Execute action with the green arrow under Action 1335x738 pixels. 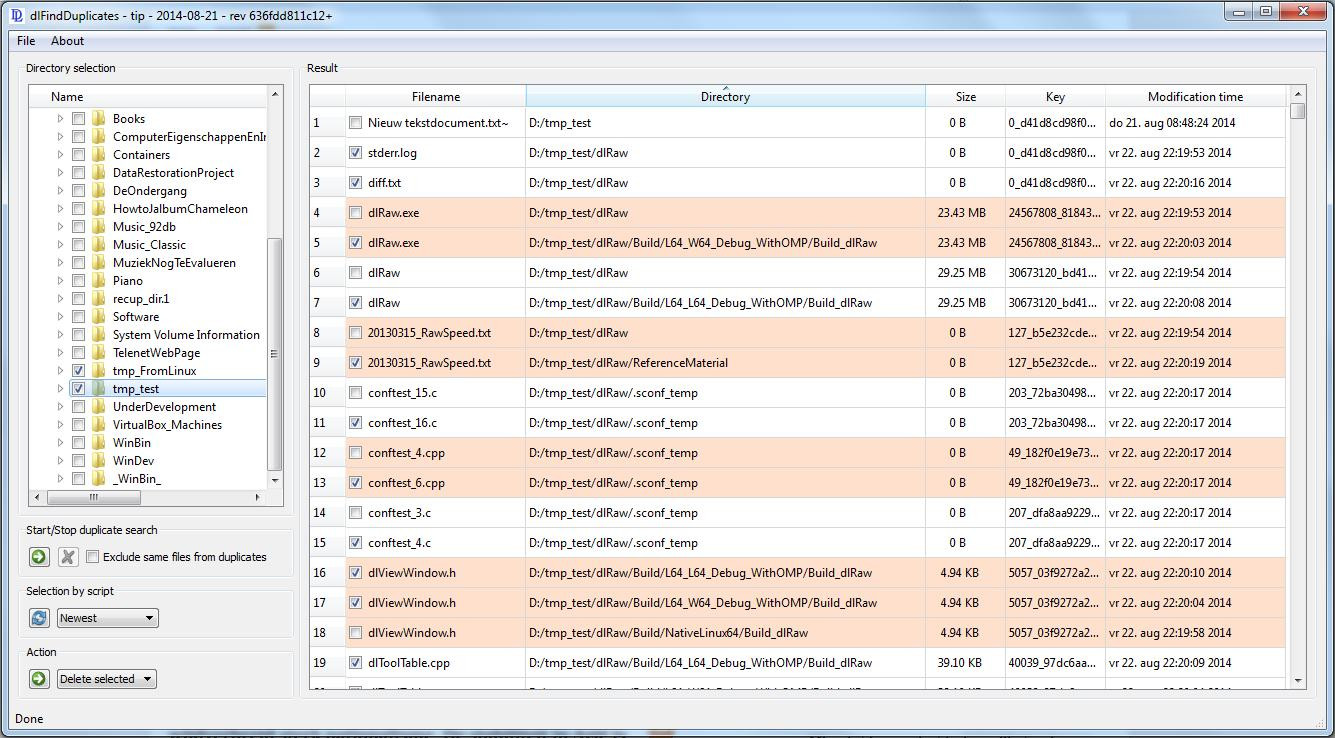coord(39,679)
